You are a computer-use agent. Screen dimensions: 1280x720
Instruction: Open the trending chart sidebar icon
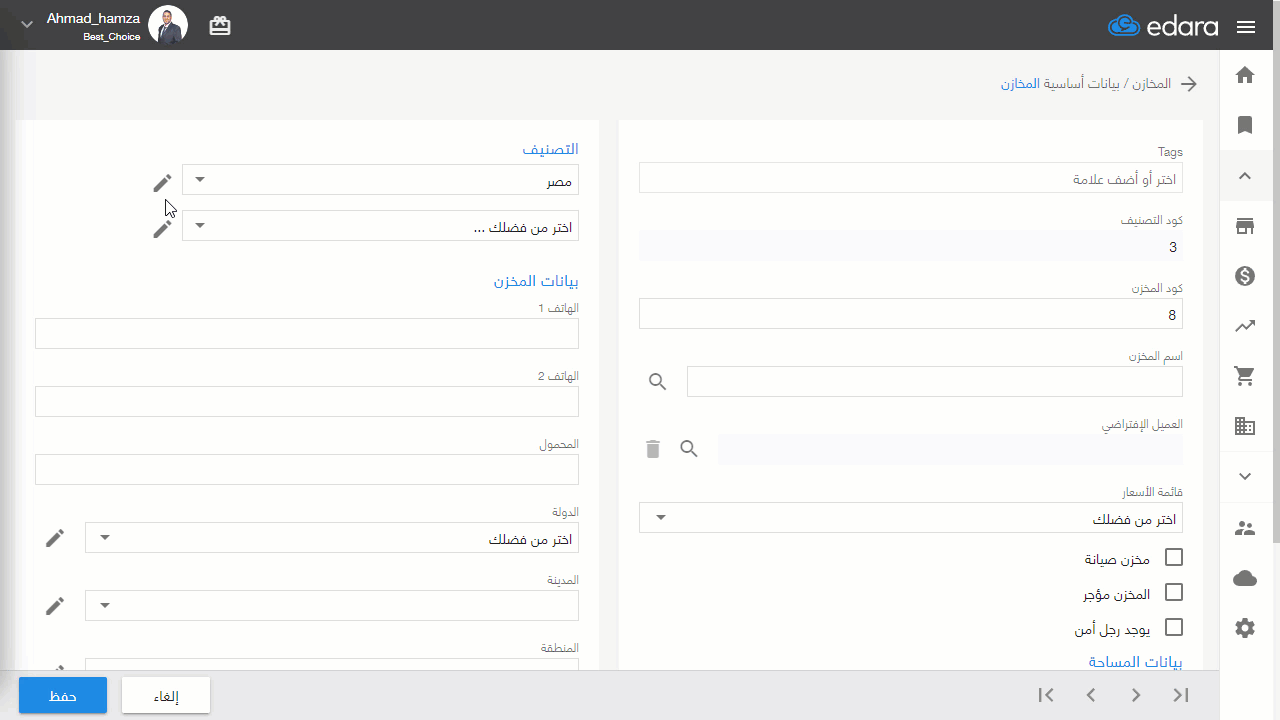coord(1245,326)
